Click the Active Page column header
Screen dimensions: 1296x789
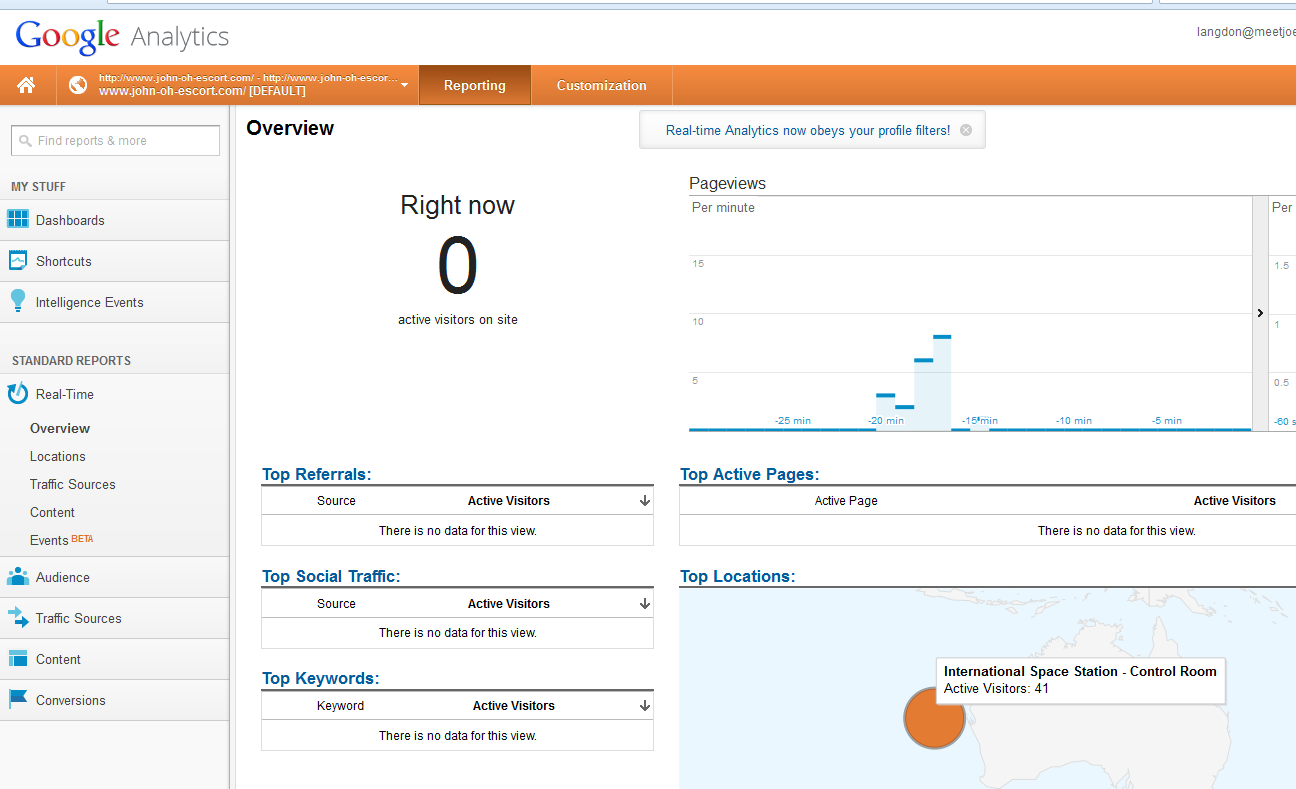[x=846, y=501]
